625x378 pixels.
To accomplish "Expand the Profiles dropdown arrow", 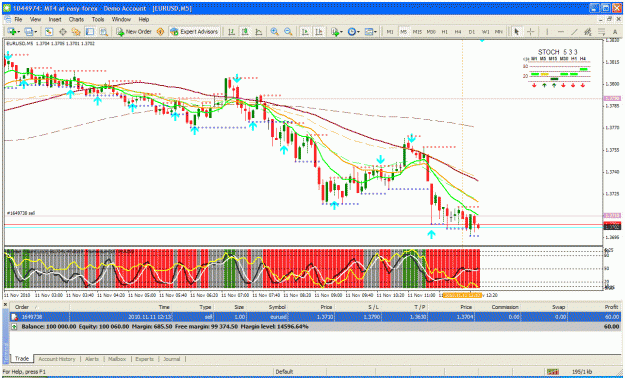I will [x=36, y=32].
